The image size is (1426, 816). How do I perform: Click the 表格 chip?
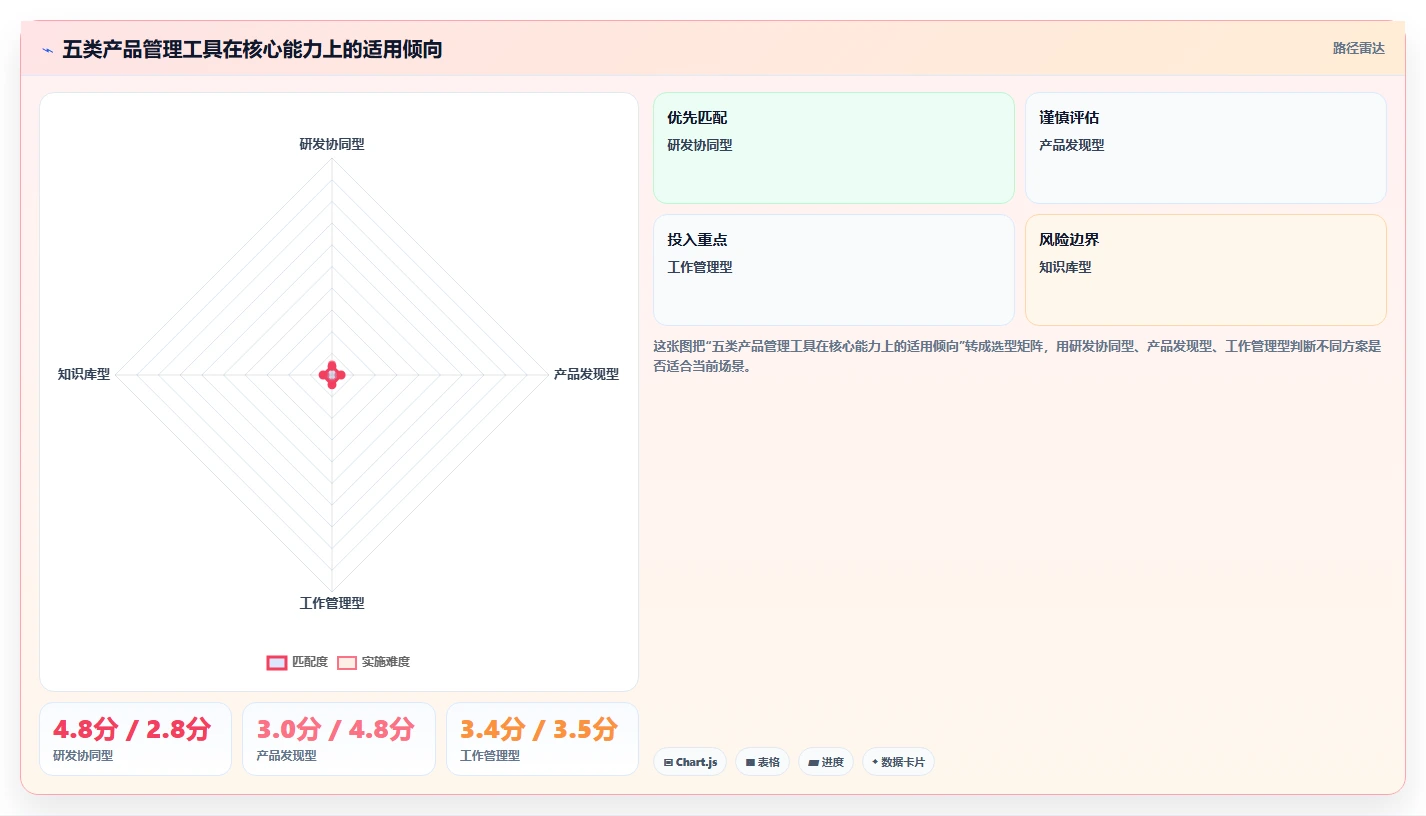tap(762, 762)
